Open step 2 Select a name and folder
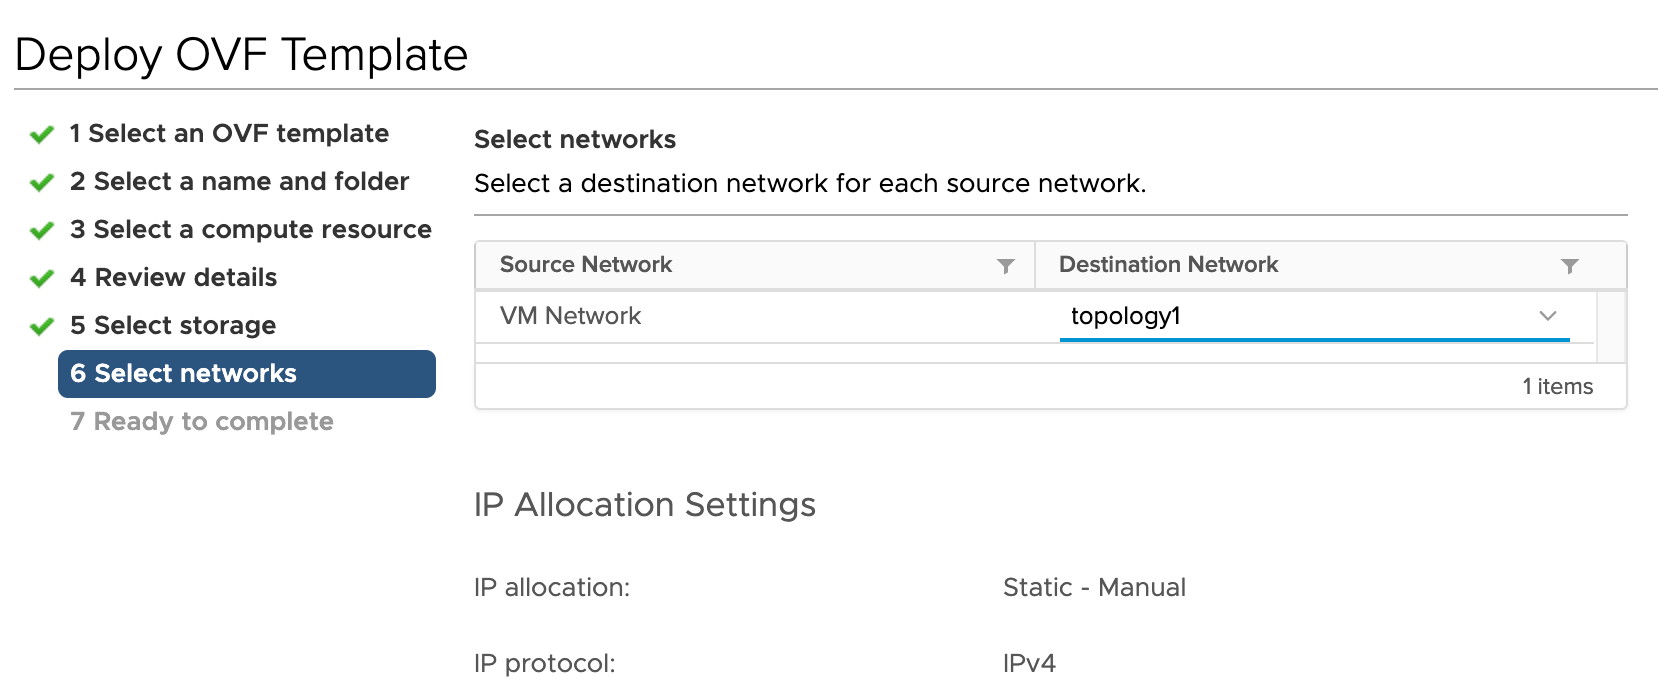 (238, 181)
